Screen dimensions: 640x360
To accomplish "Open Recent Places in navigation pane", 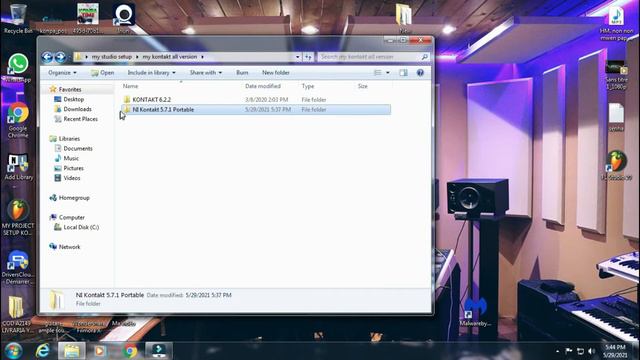I will 80,119.
